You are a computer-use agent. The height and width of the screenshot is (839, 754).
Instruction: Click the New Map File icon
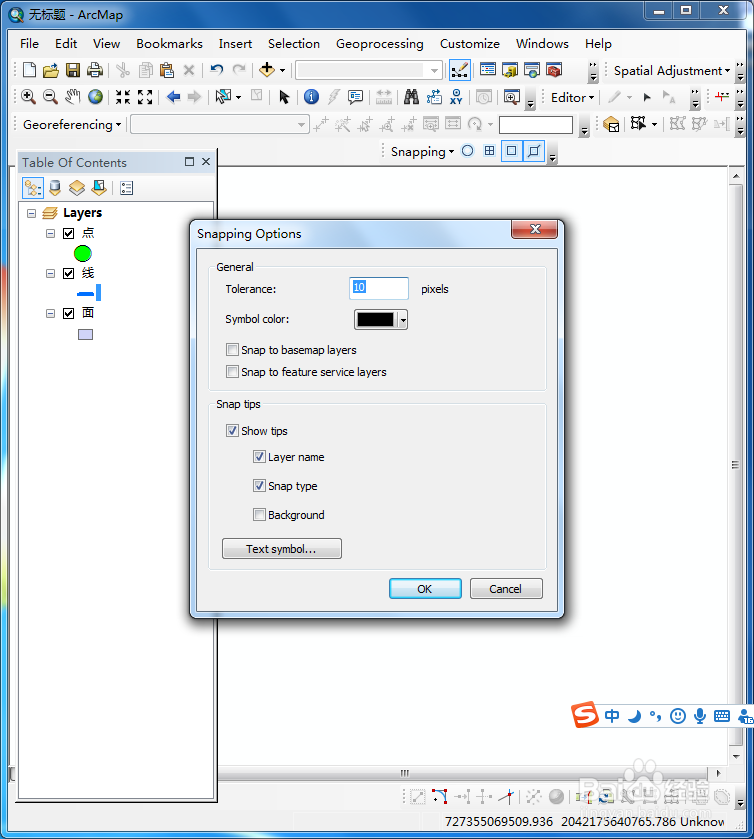click(x=29, y=70)
